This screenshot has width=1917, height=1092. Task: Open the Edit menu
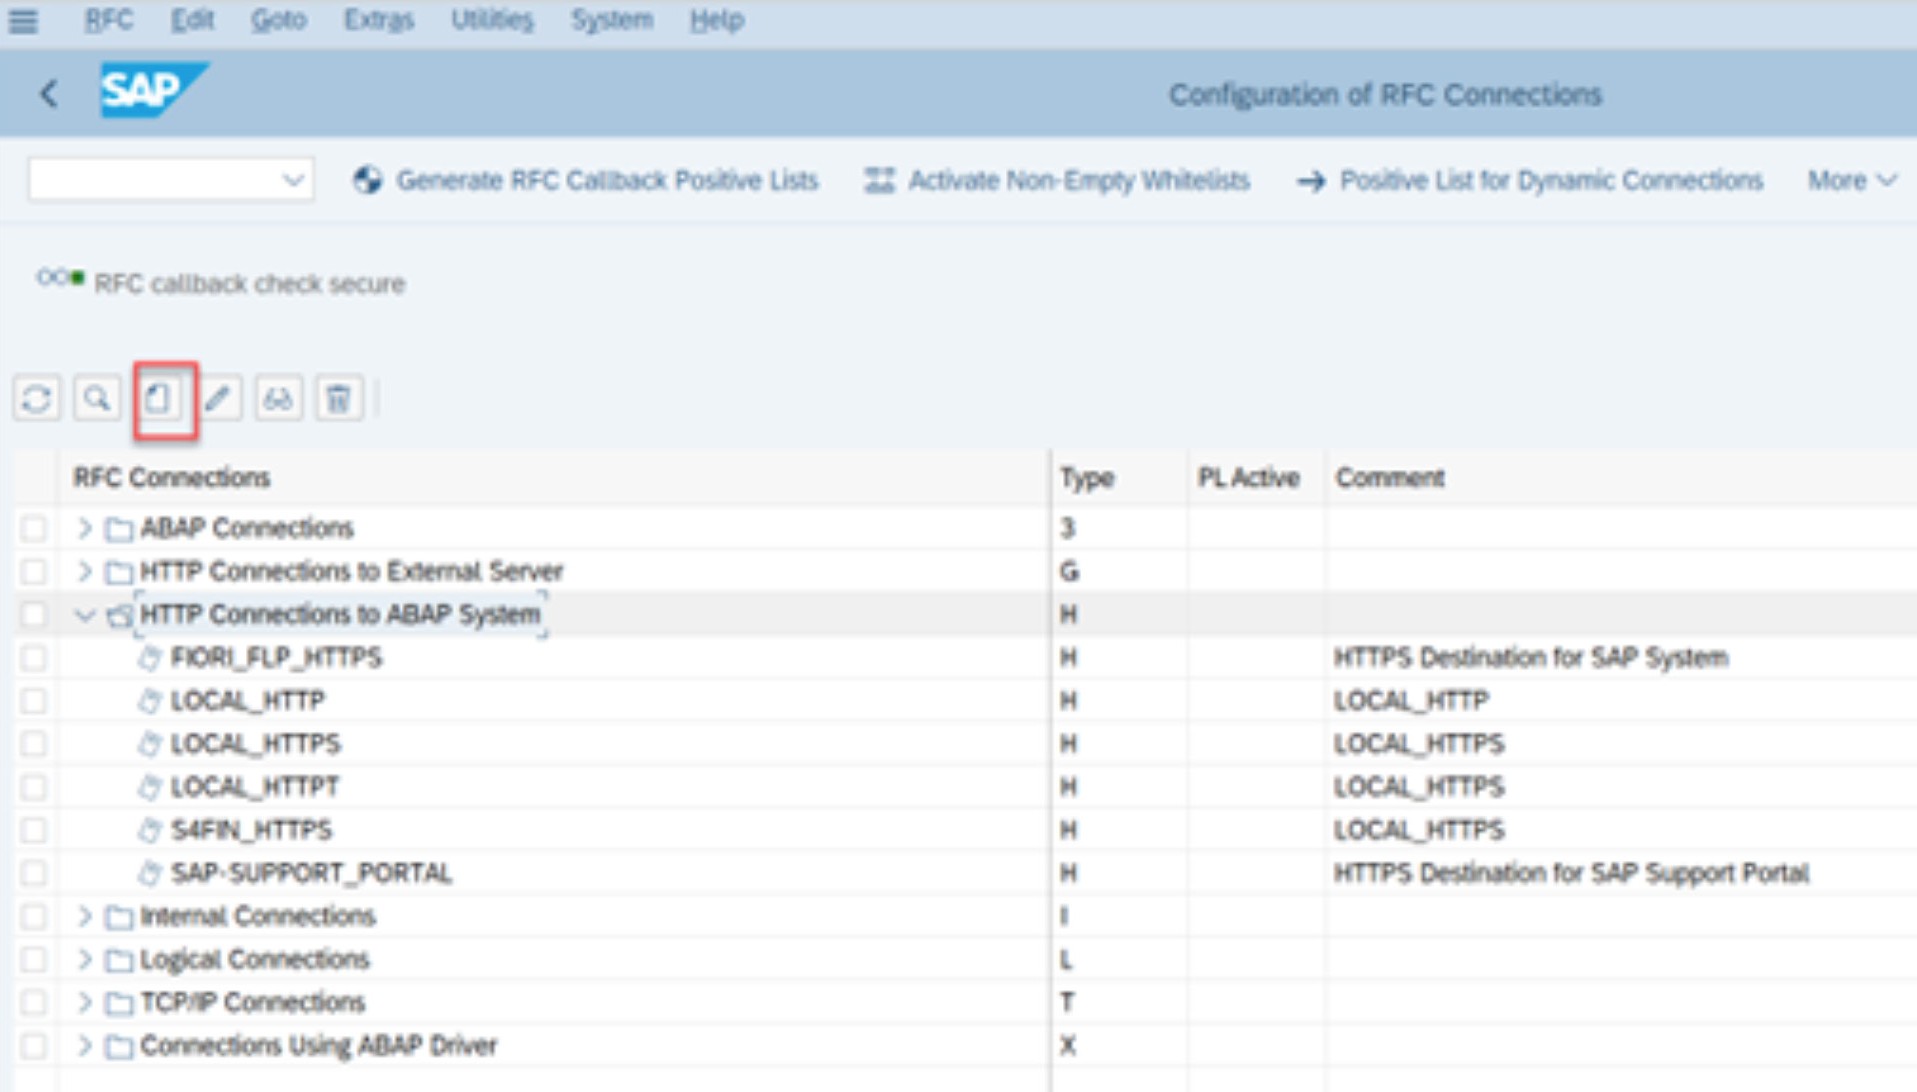coord(192,20)
